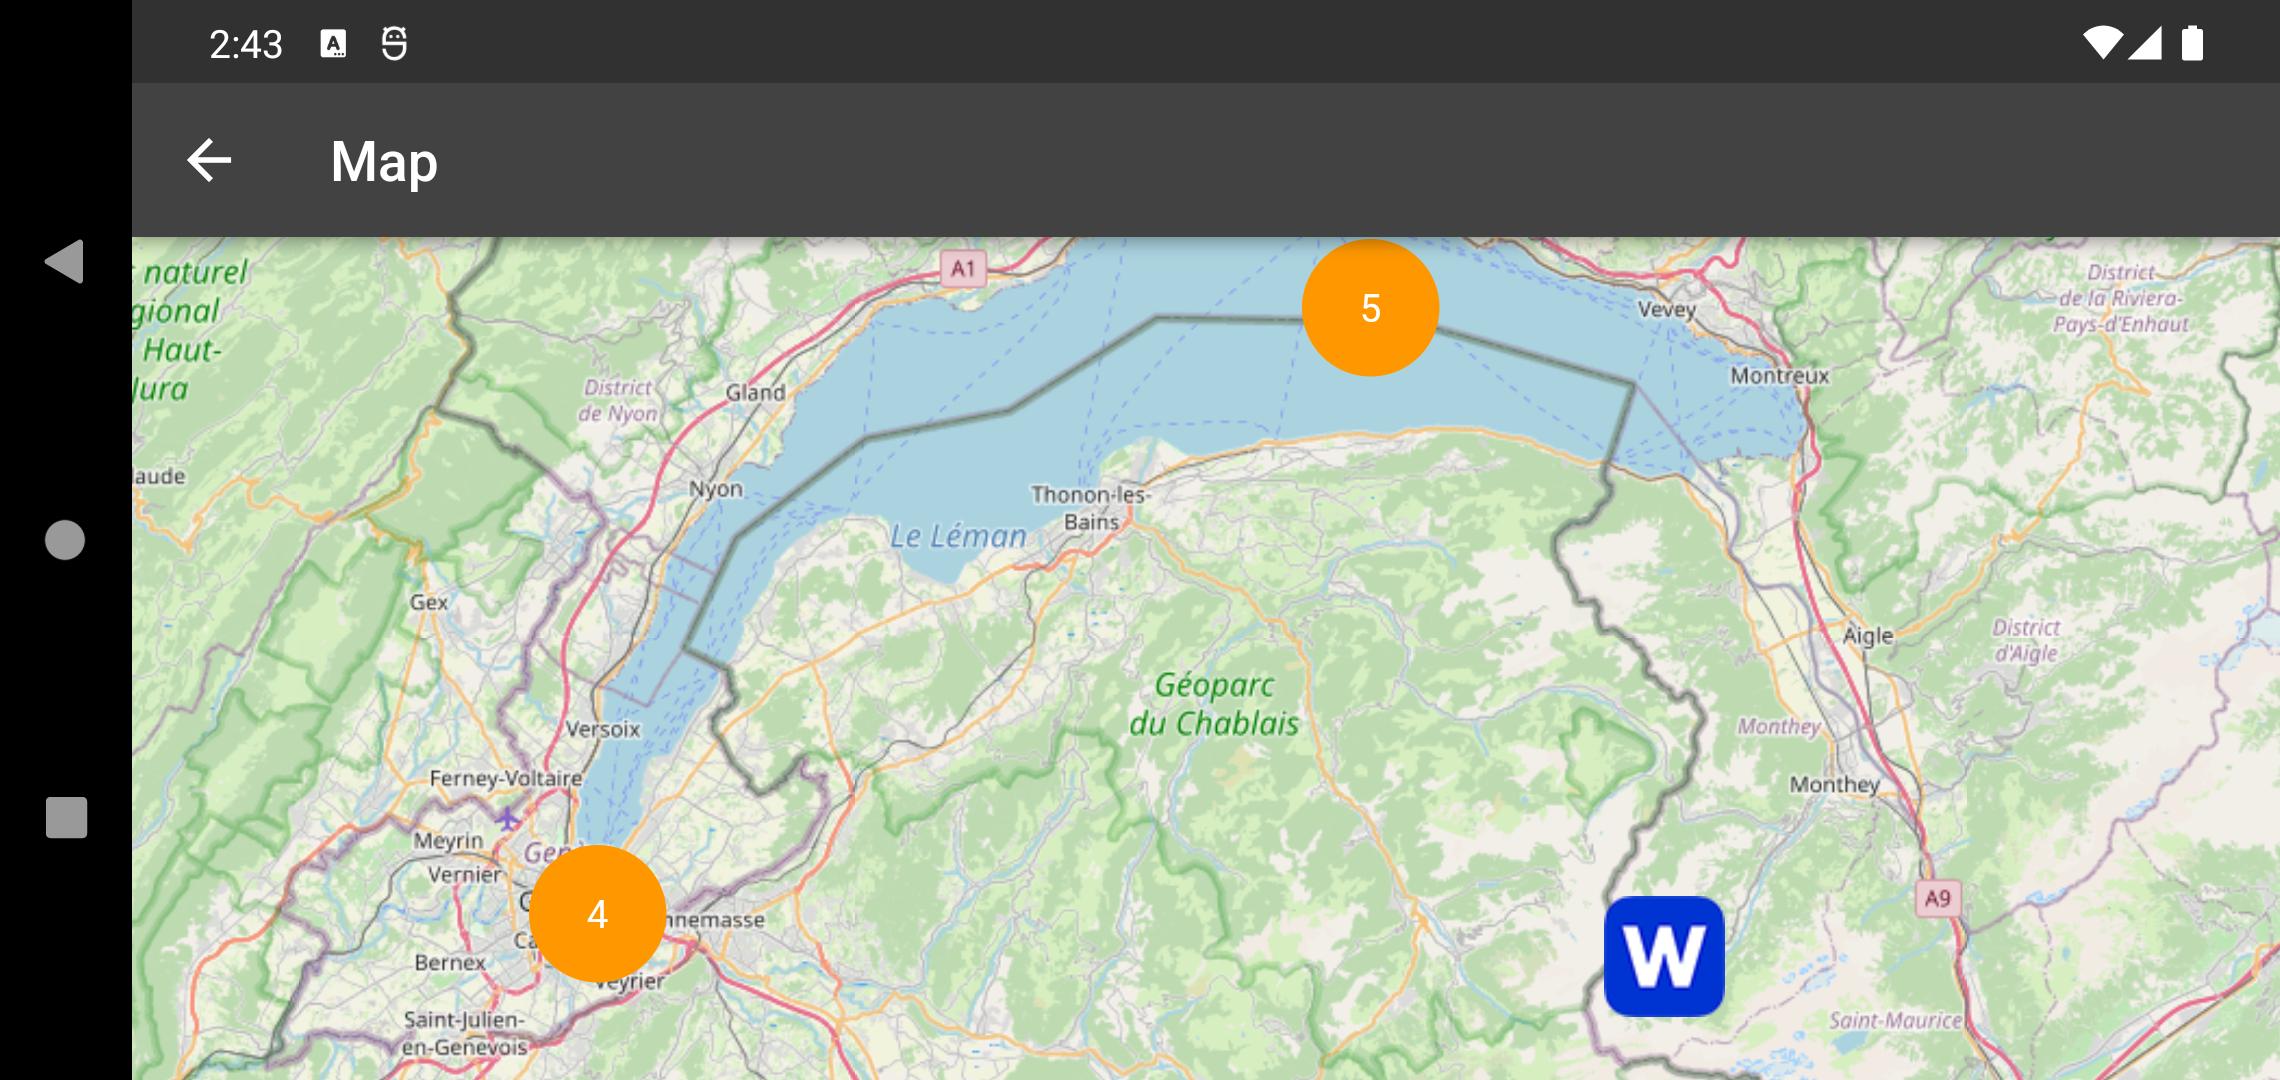Tap the Thonon-les-Bains town label
Screen dimensions: 2280x1080
tap(1091, 508)
